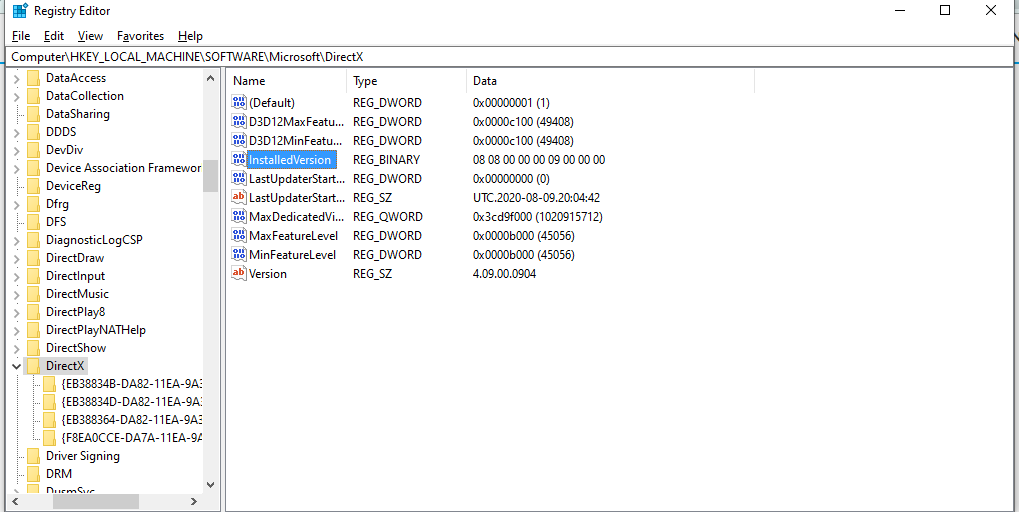Image resolution: width=1019 pixels, height=512 pixels.
Task: Click the UTC.2020-08-09.20:04:42 data cell
Action: pyautogui.click(x=536, y=198)
